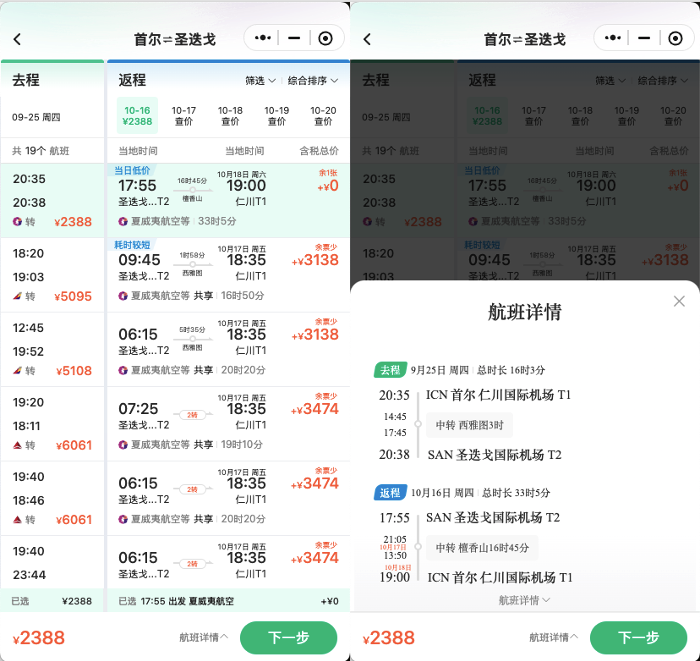Tap Hawaiian Airlines logo on 17:55 return flight

tap(123, 221)
